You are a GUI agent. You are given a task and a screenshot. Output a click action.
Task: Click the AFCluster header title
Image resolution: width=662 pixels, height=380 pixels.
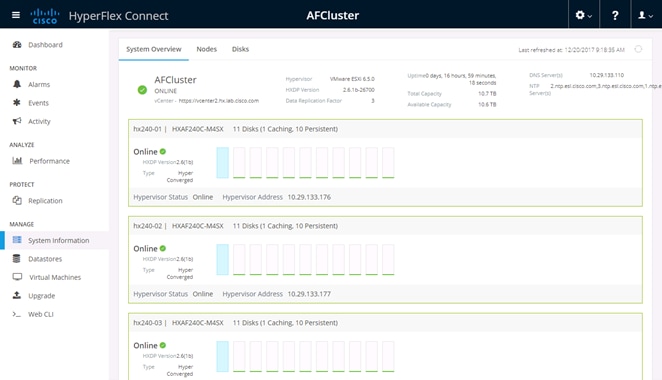(333, 16)
